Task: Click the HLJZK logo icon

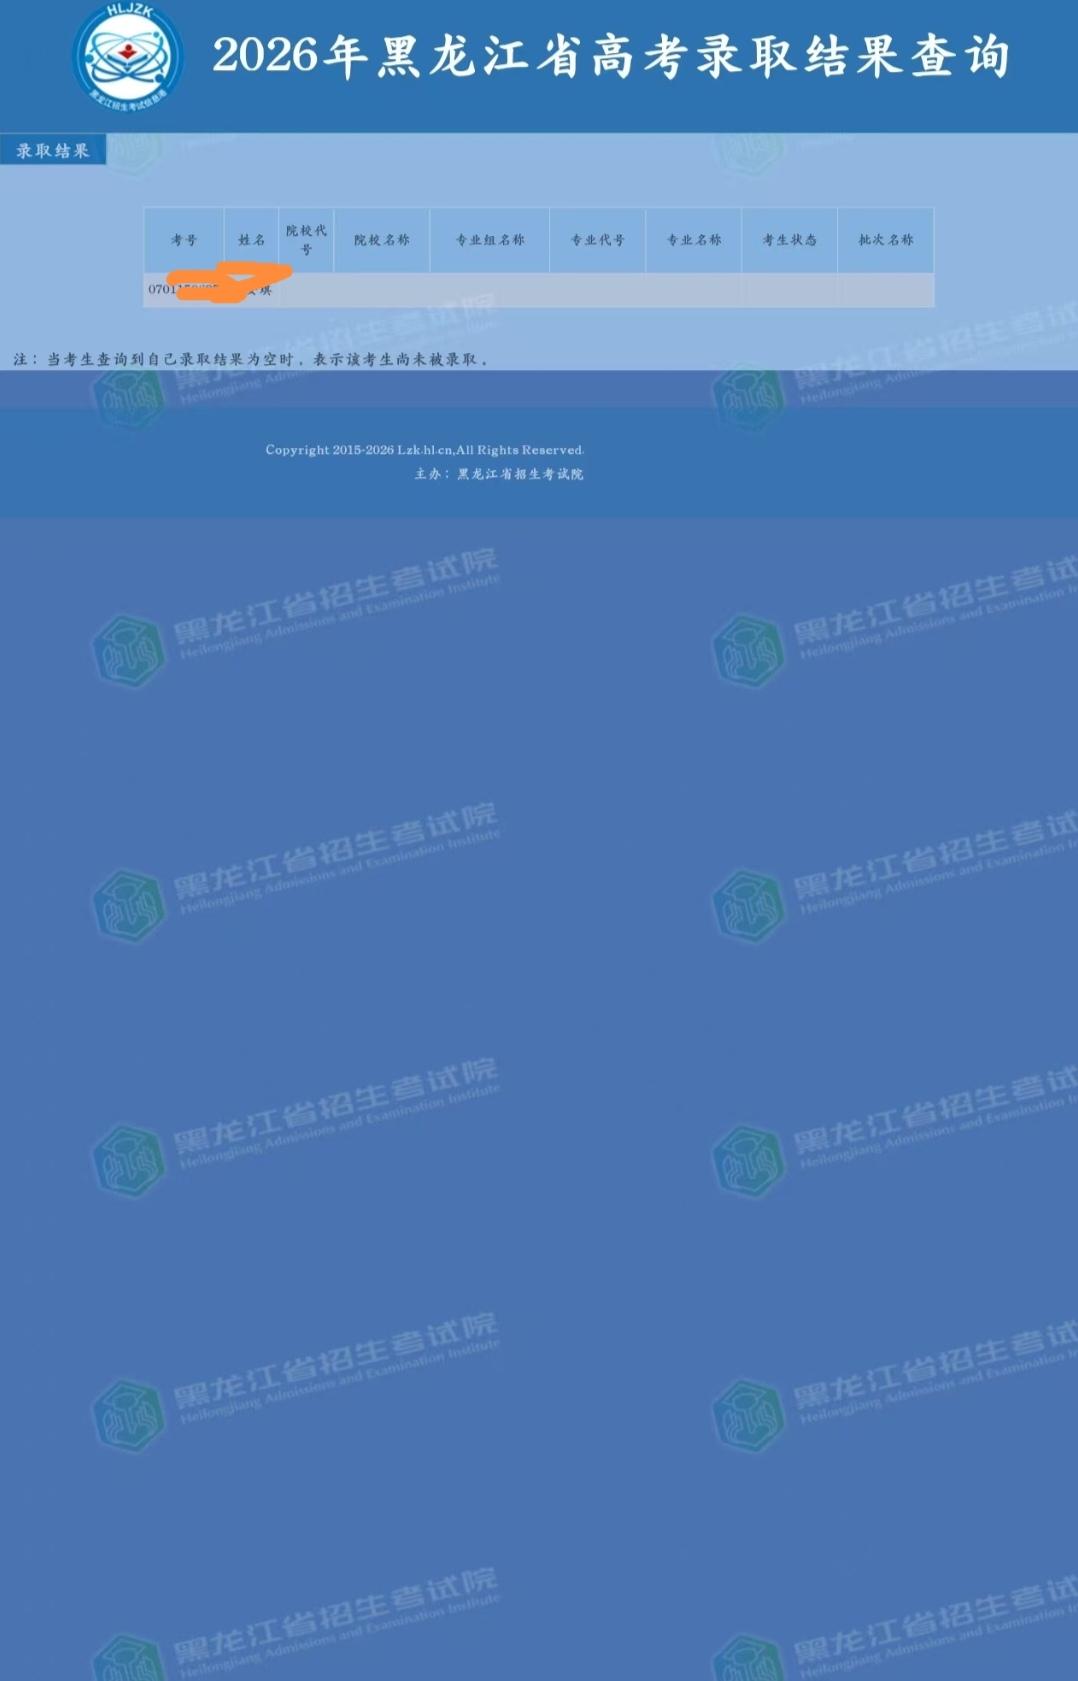Action: pyautogui.click(x=128, y=56)
